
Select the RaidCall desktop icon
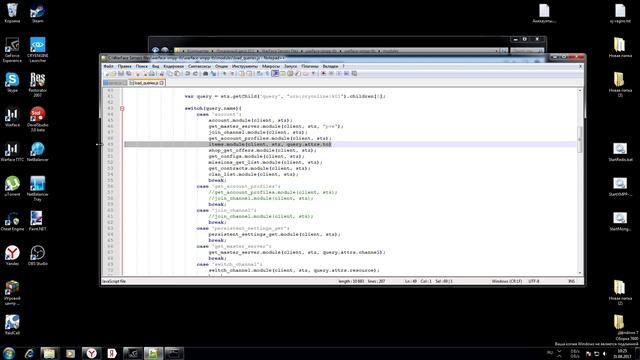(x=12, y=324)
